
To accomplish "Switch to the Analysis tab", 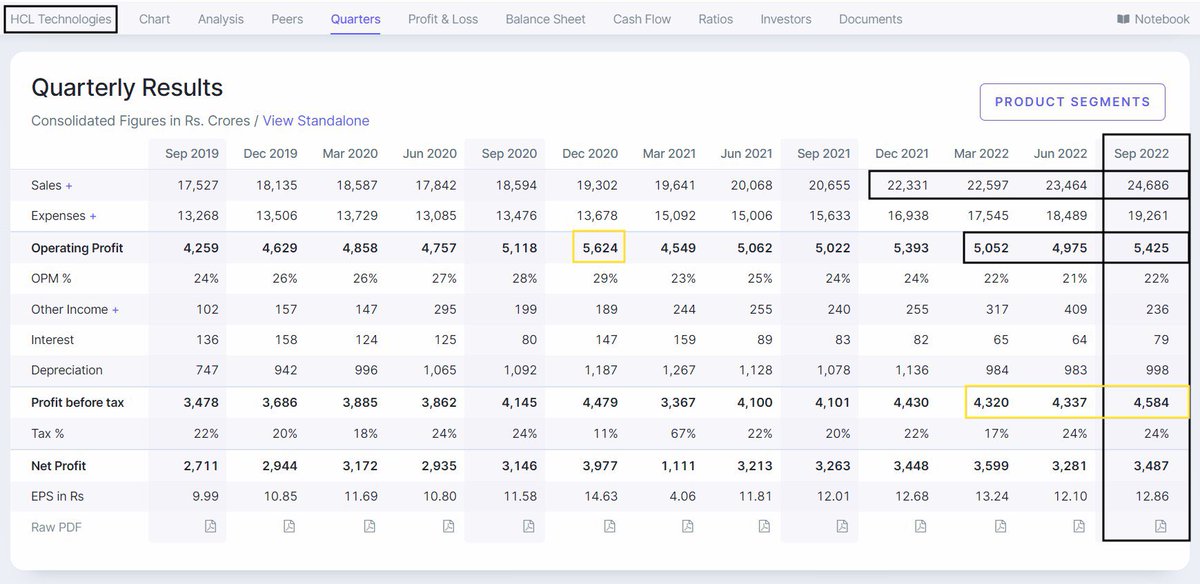I will coord(221,19).
